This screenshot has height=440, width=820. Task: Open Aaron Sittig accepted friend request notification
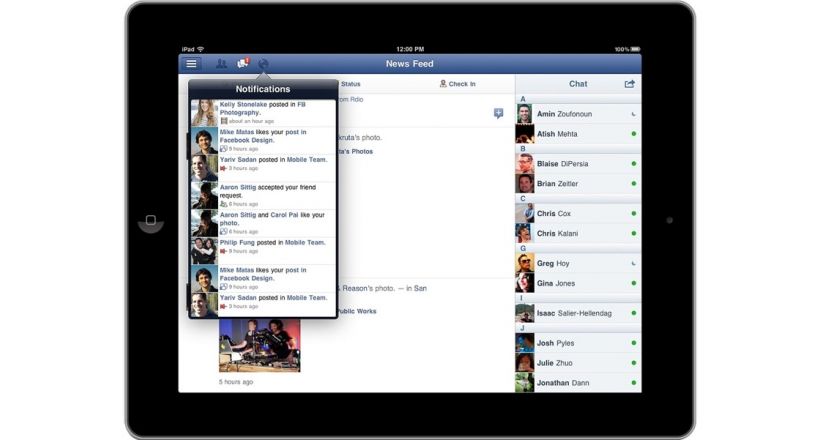263,196
